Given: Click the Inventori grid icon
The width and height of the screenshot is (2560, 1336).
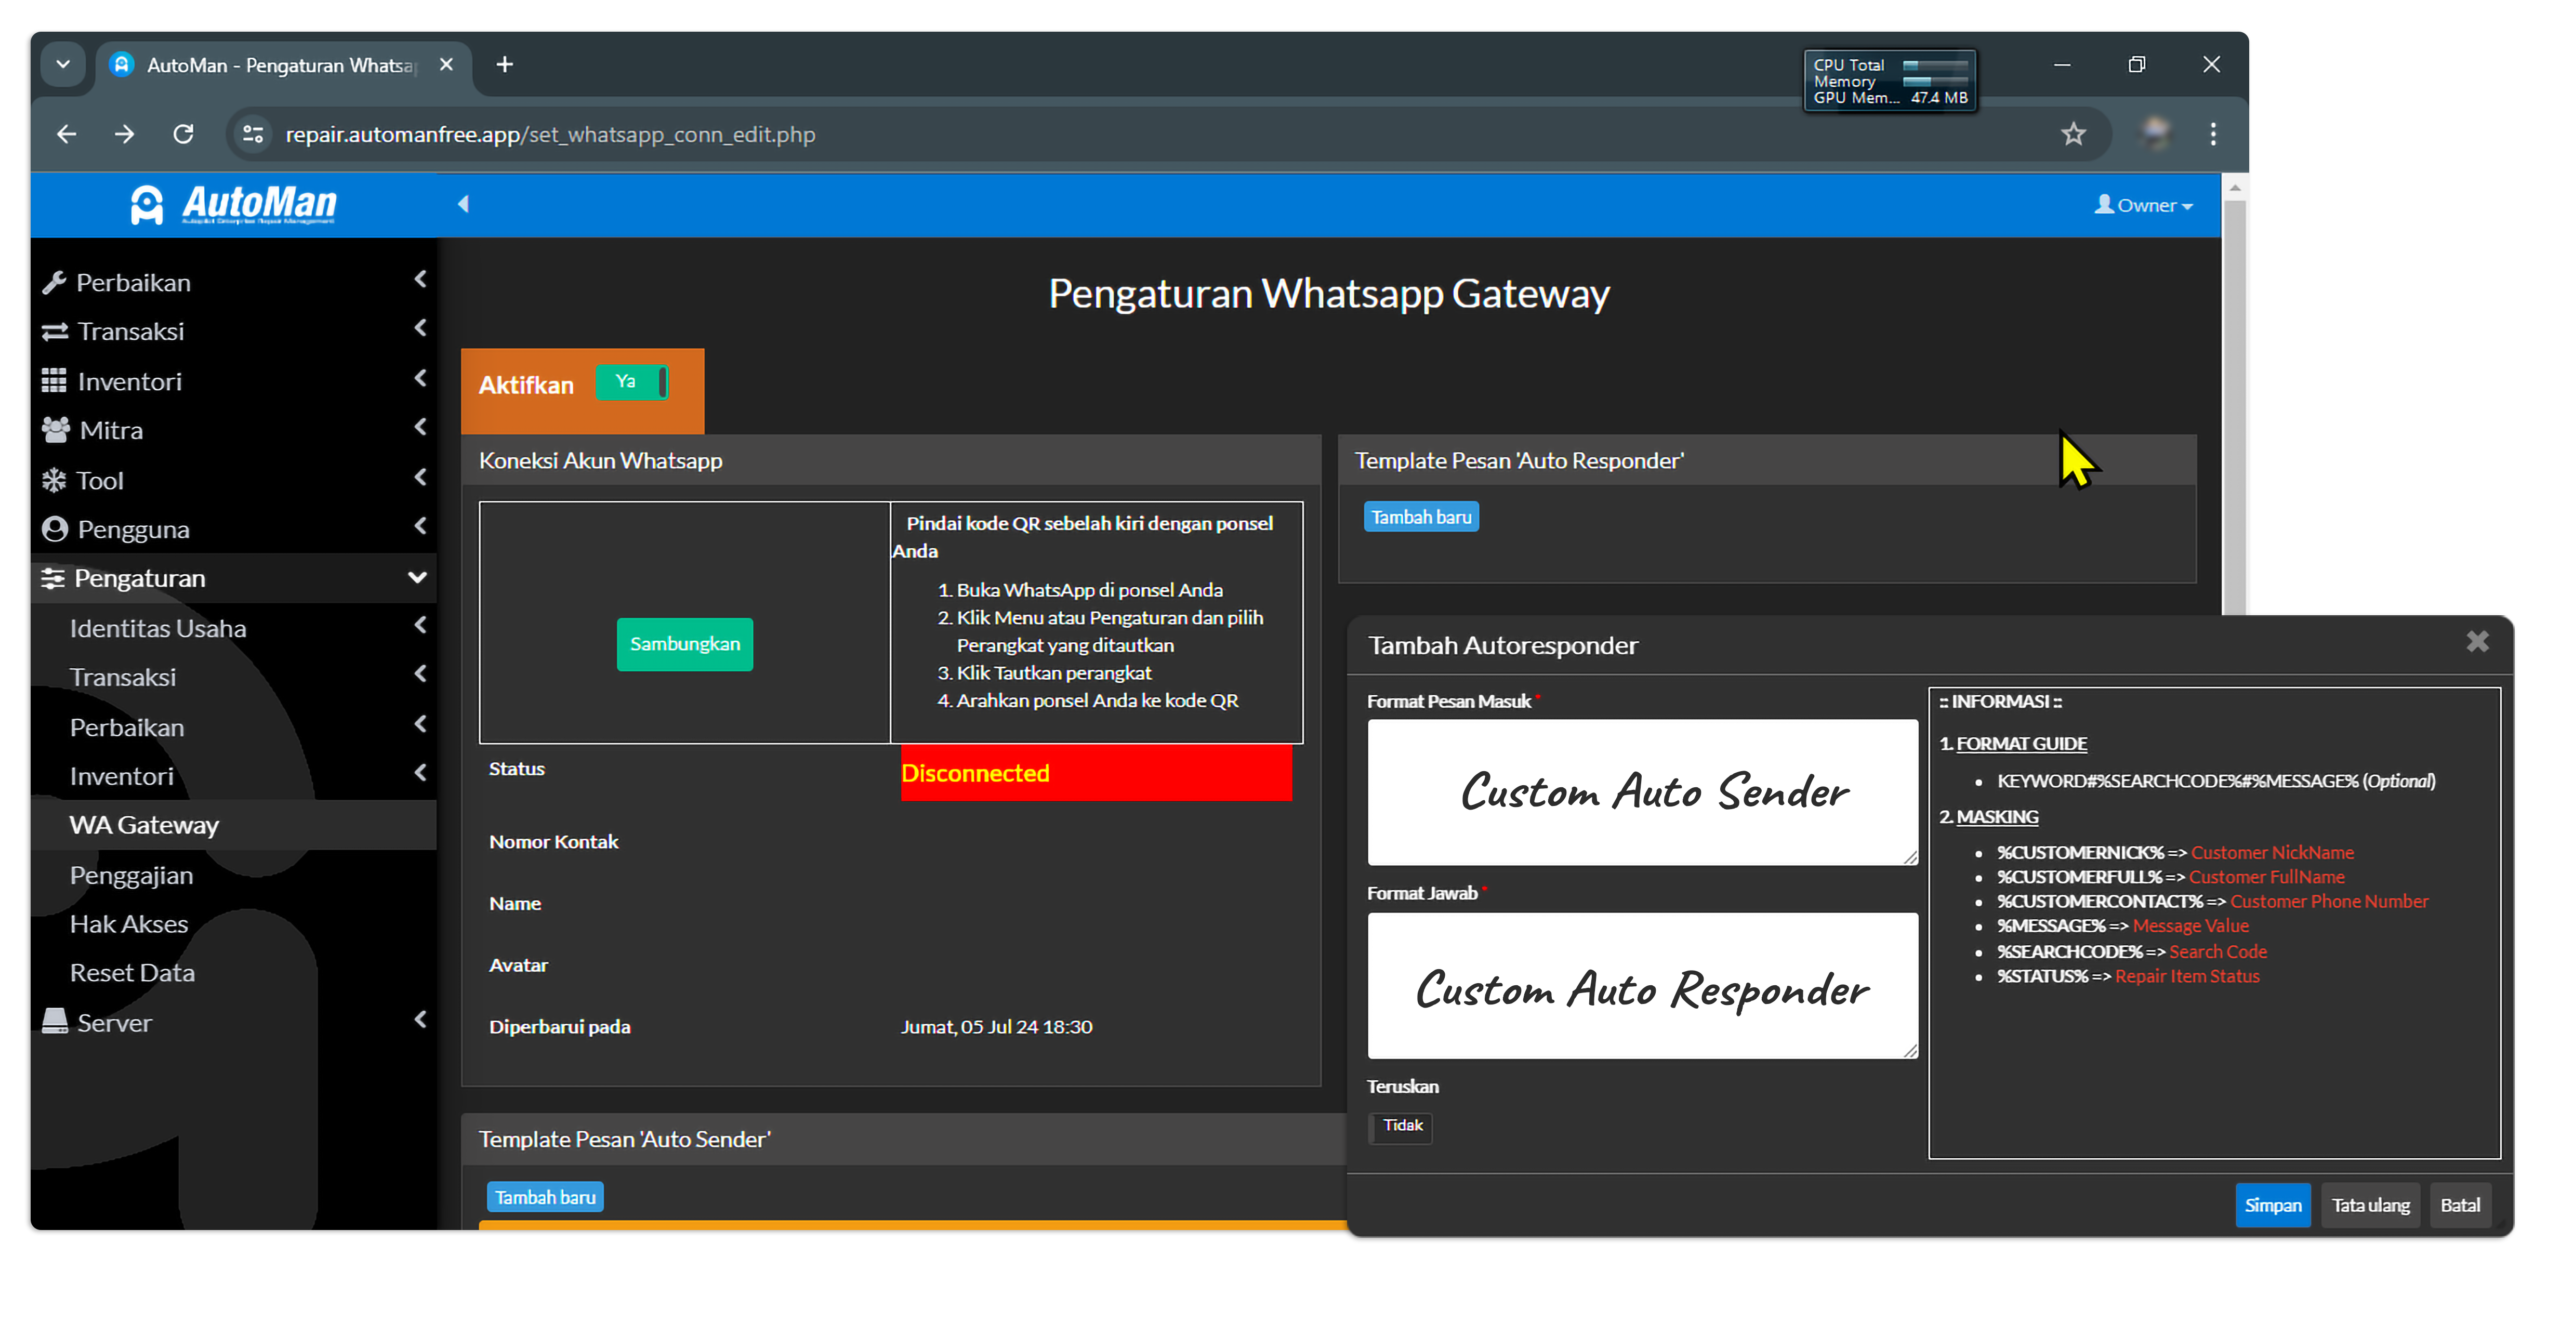Looking at the screenshot, I should click(x=56, y=381).
